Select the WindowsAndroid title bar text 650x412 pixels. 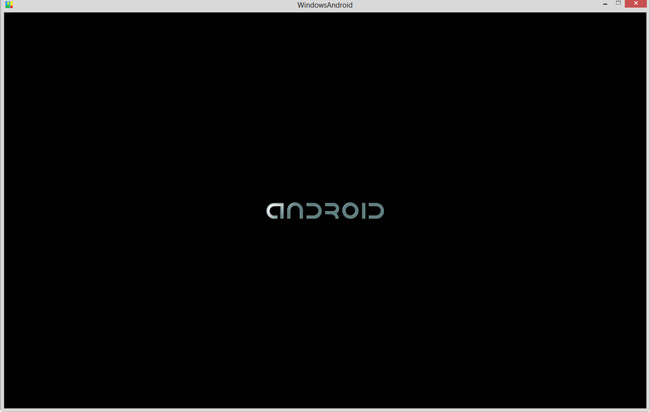tap(325, 5)
